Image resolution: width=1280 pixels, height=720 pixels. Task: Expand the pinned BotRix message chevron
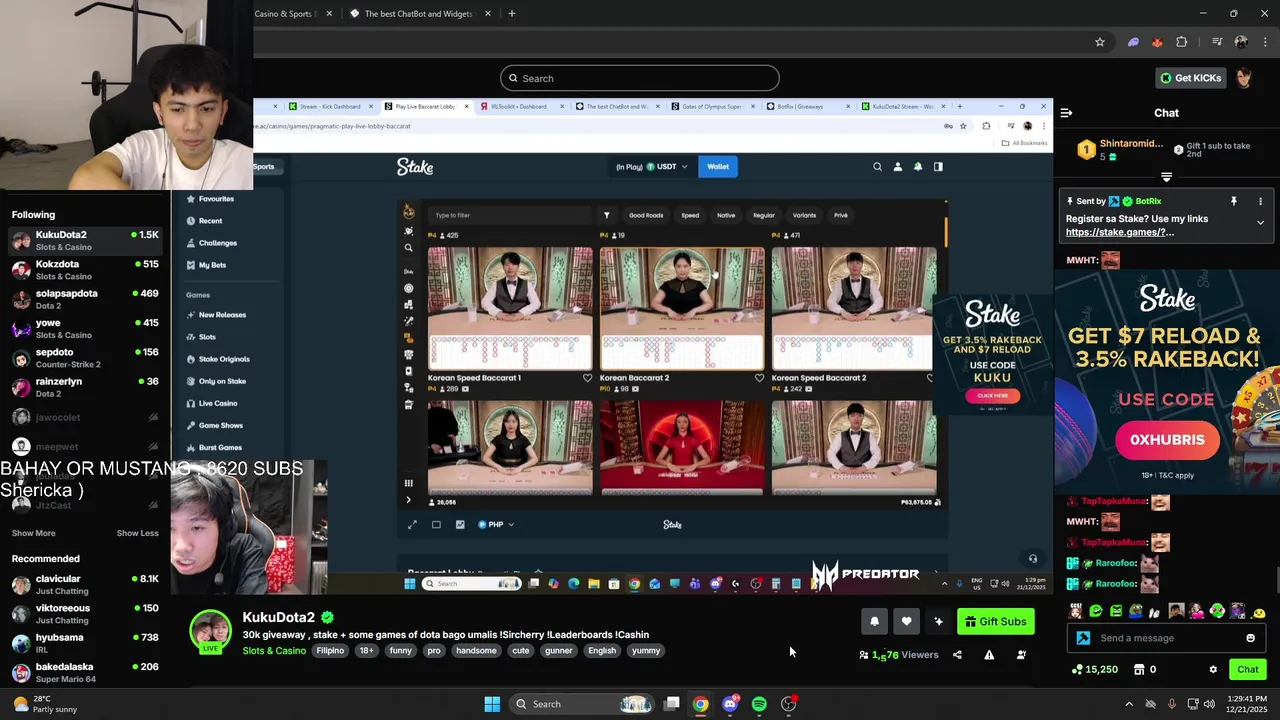pos(1260,222)
